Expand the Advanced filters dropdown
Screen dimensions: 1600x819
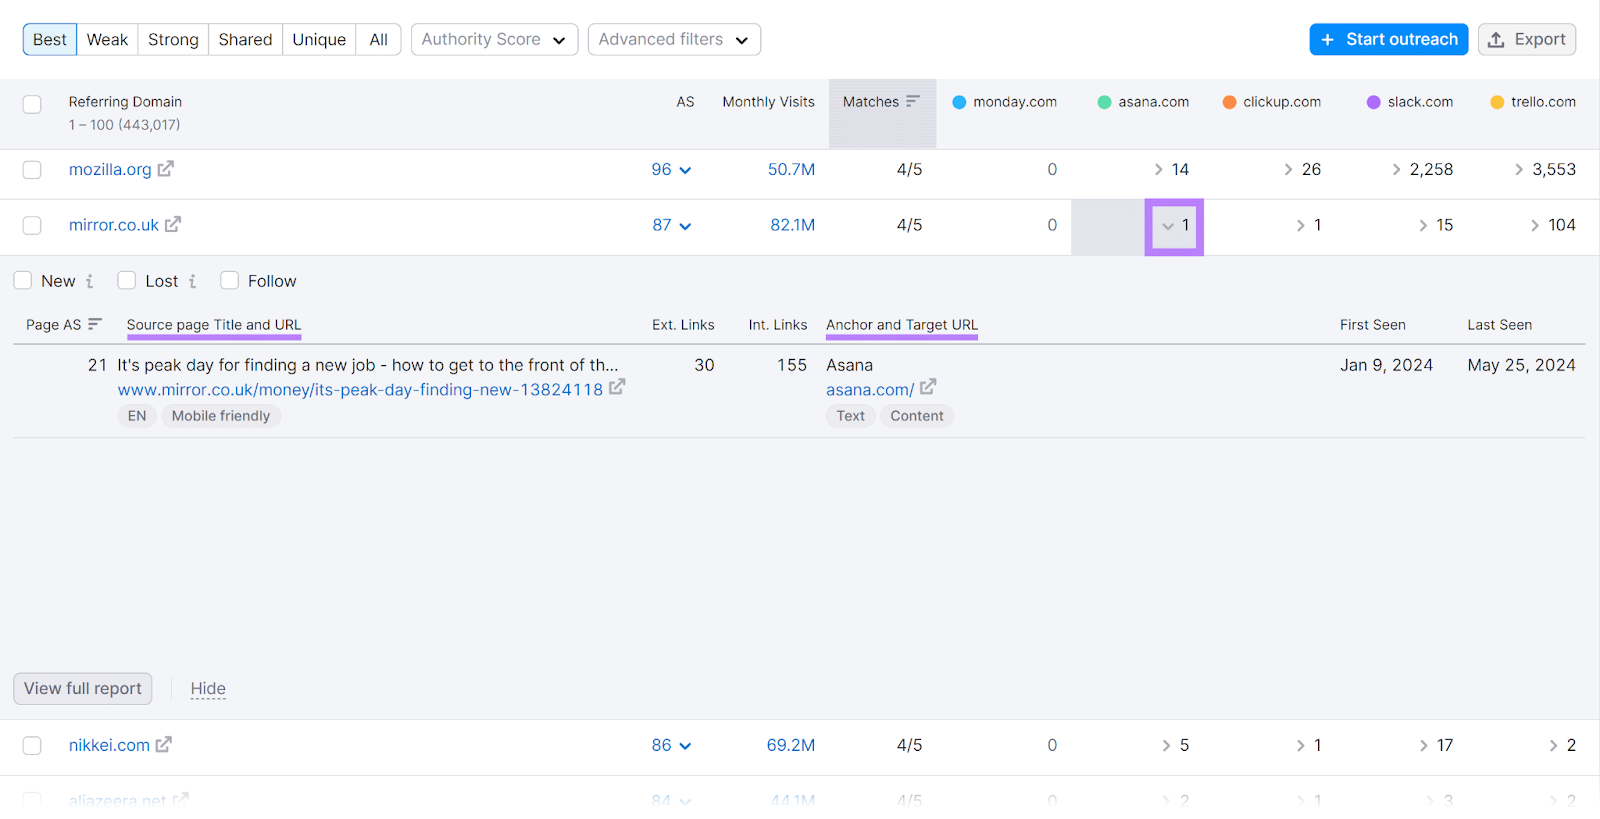pyautogui.click(x=673, y=40)
